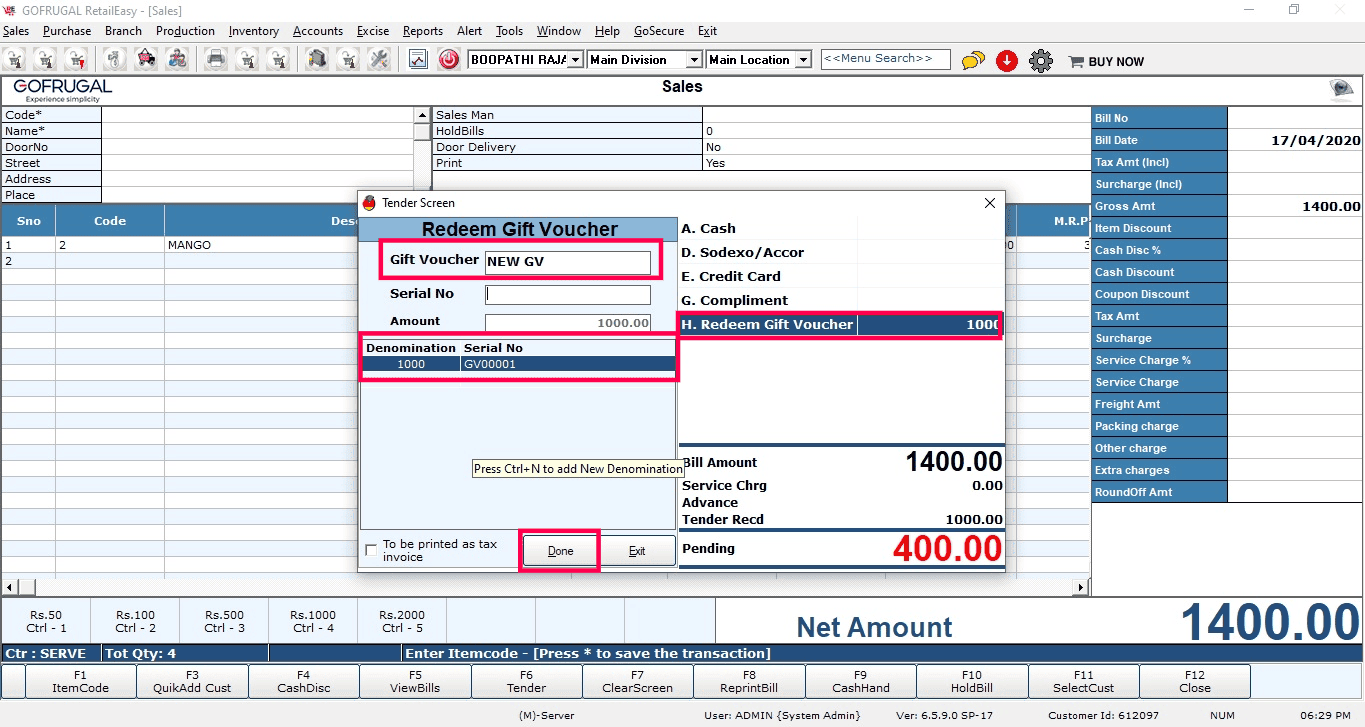Open the yellow chat bubbles icon
The height and width of the screenshot is (727, 1365).
pos(973,61)
